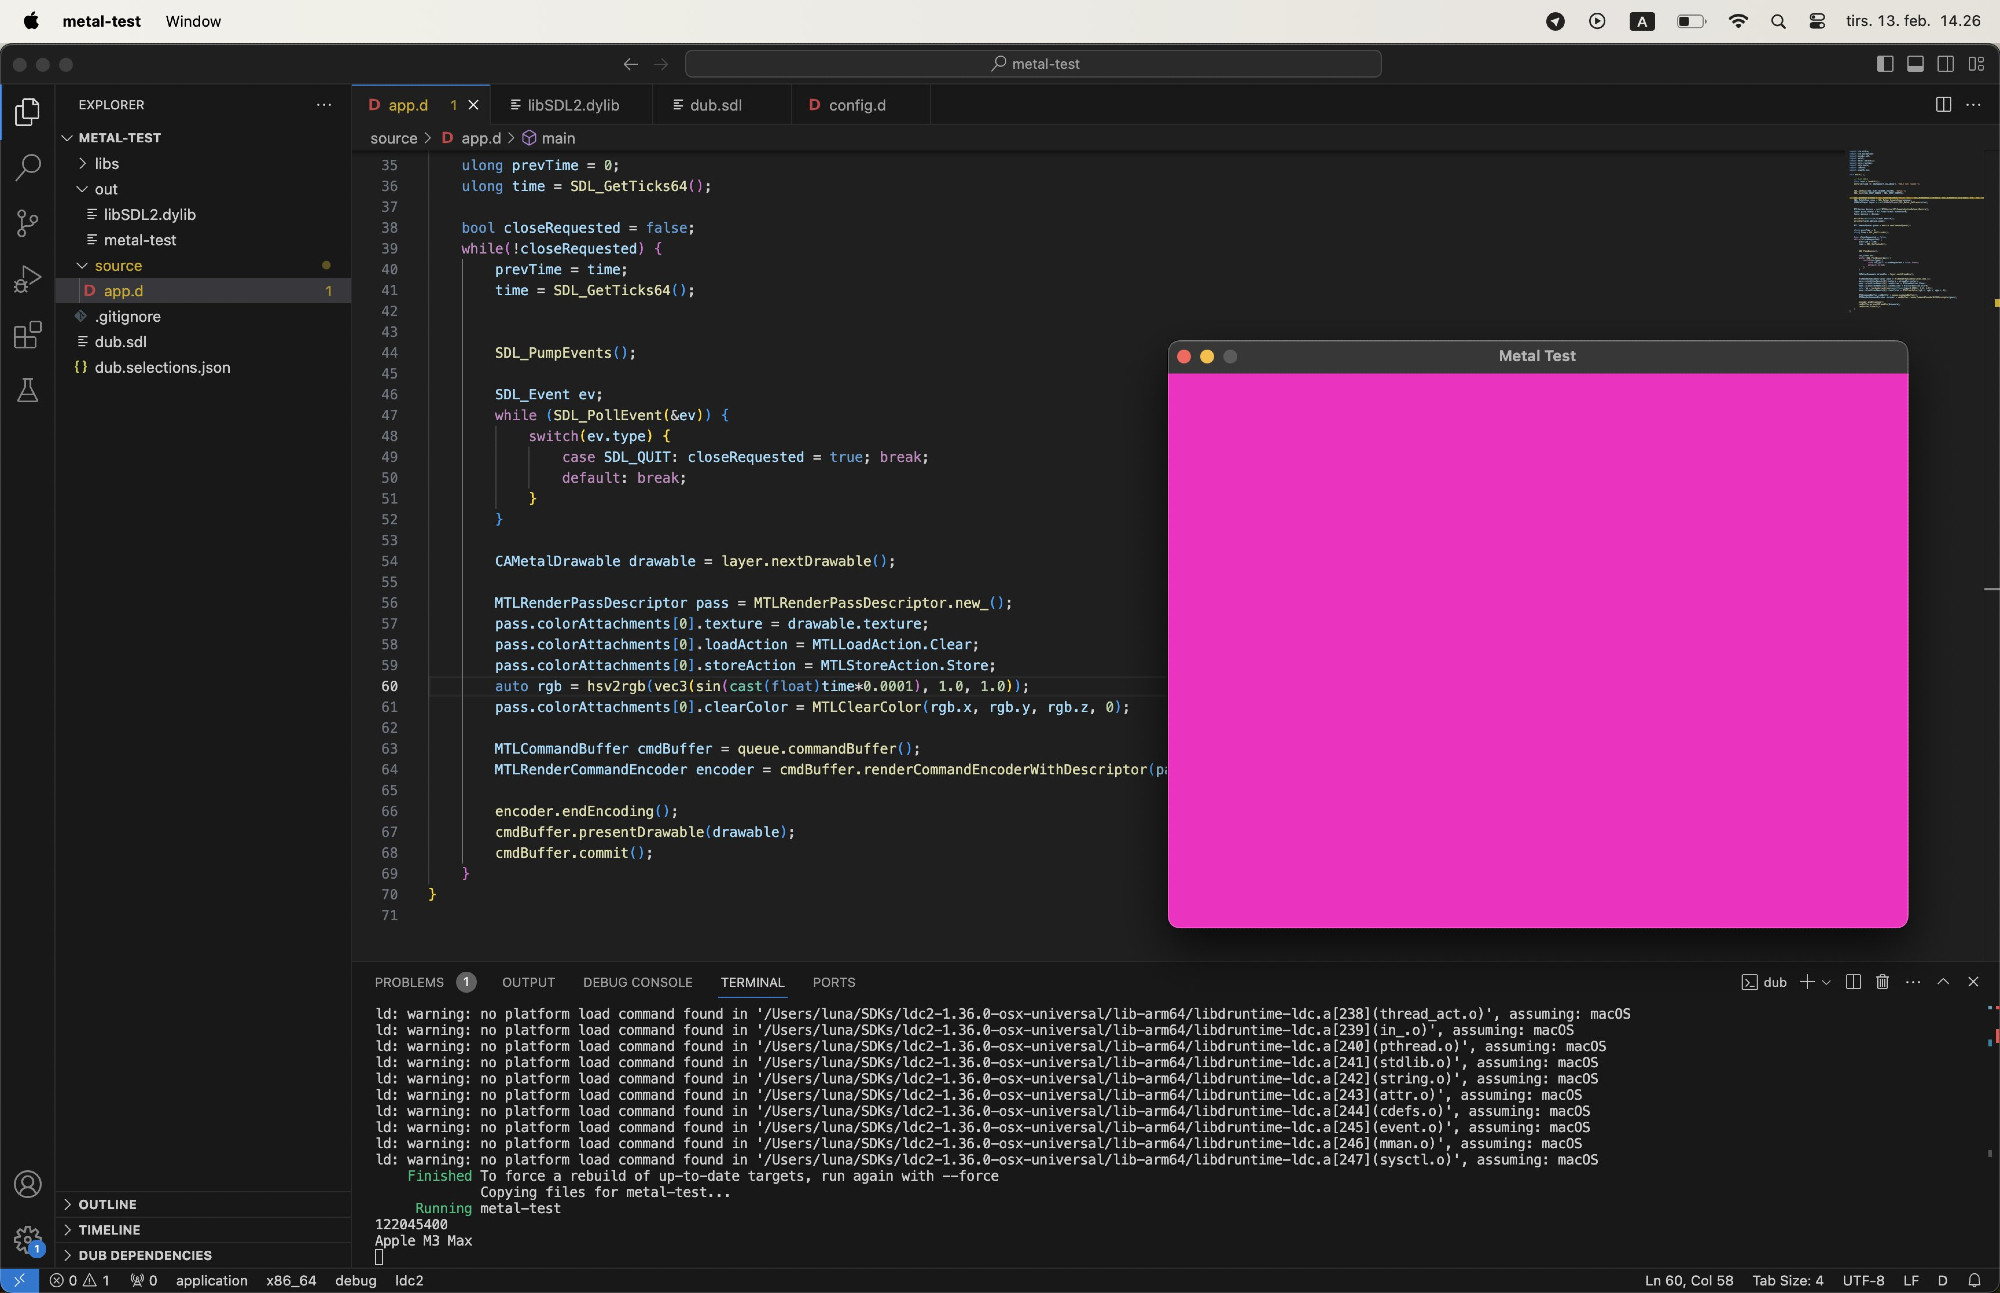This screenshot has height=1293, width=2000.
Task: Click Tab Size: 4 indicator
Action: pyautogui.click(x=1787, y=1280)
